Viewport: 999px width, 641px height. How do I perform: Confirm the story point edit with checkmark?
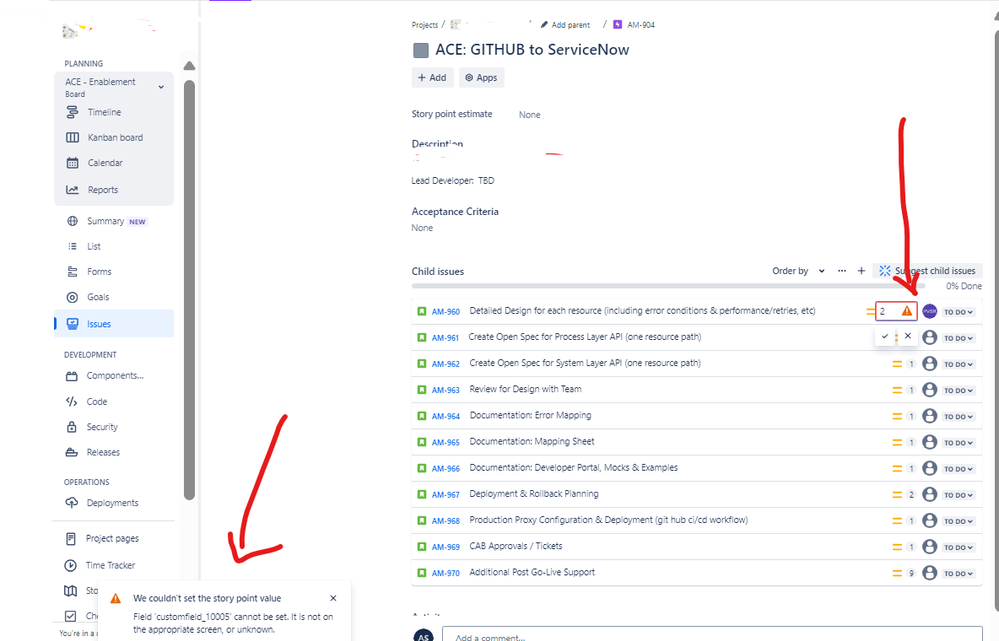click(885, 336)
